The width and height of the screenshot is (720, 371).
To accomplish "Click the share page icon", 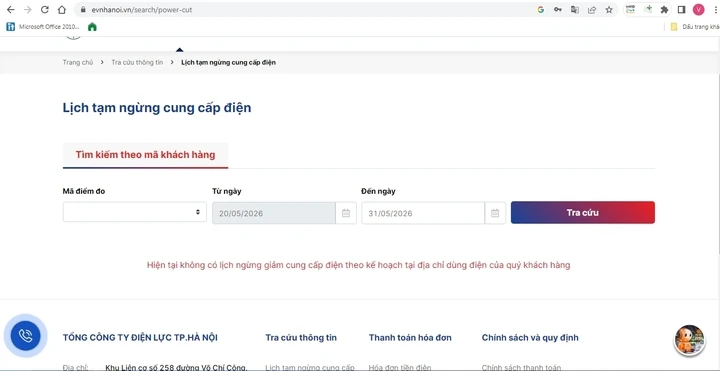I will click(592, 10).
